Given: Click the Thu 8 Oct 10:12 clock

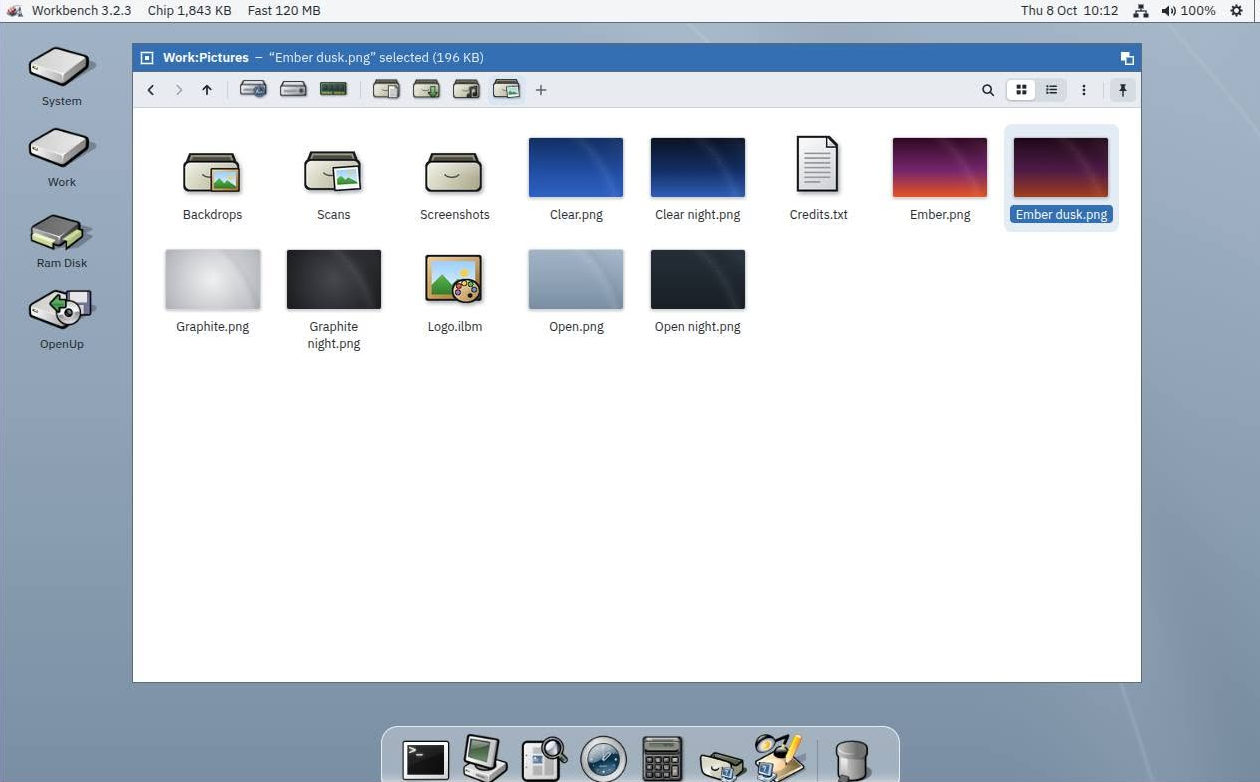Looking at the screenshot, I should (x=1069, y=10).
